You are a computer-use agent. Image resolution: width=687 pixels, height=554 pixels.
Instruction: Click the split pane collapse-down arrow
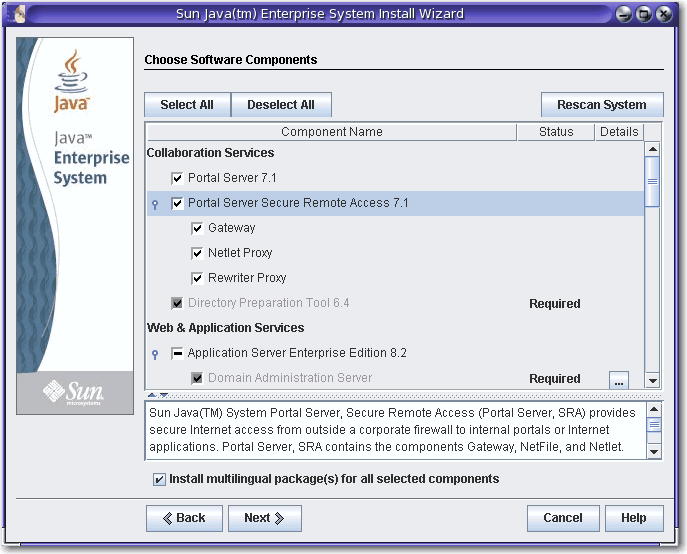coord(164,395)
